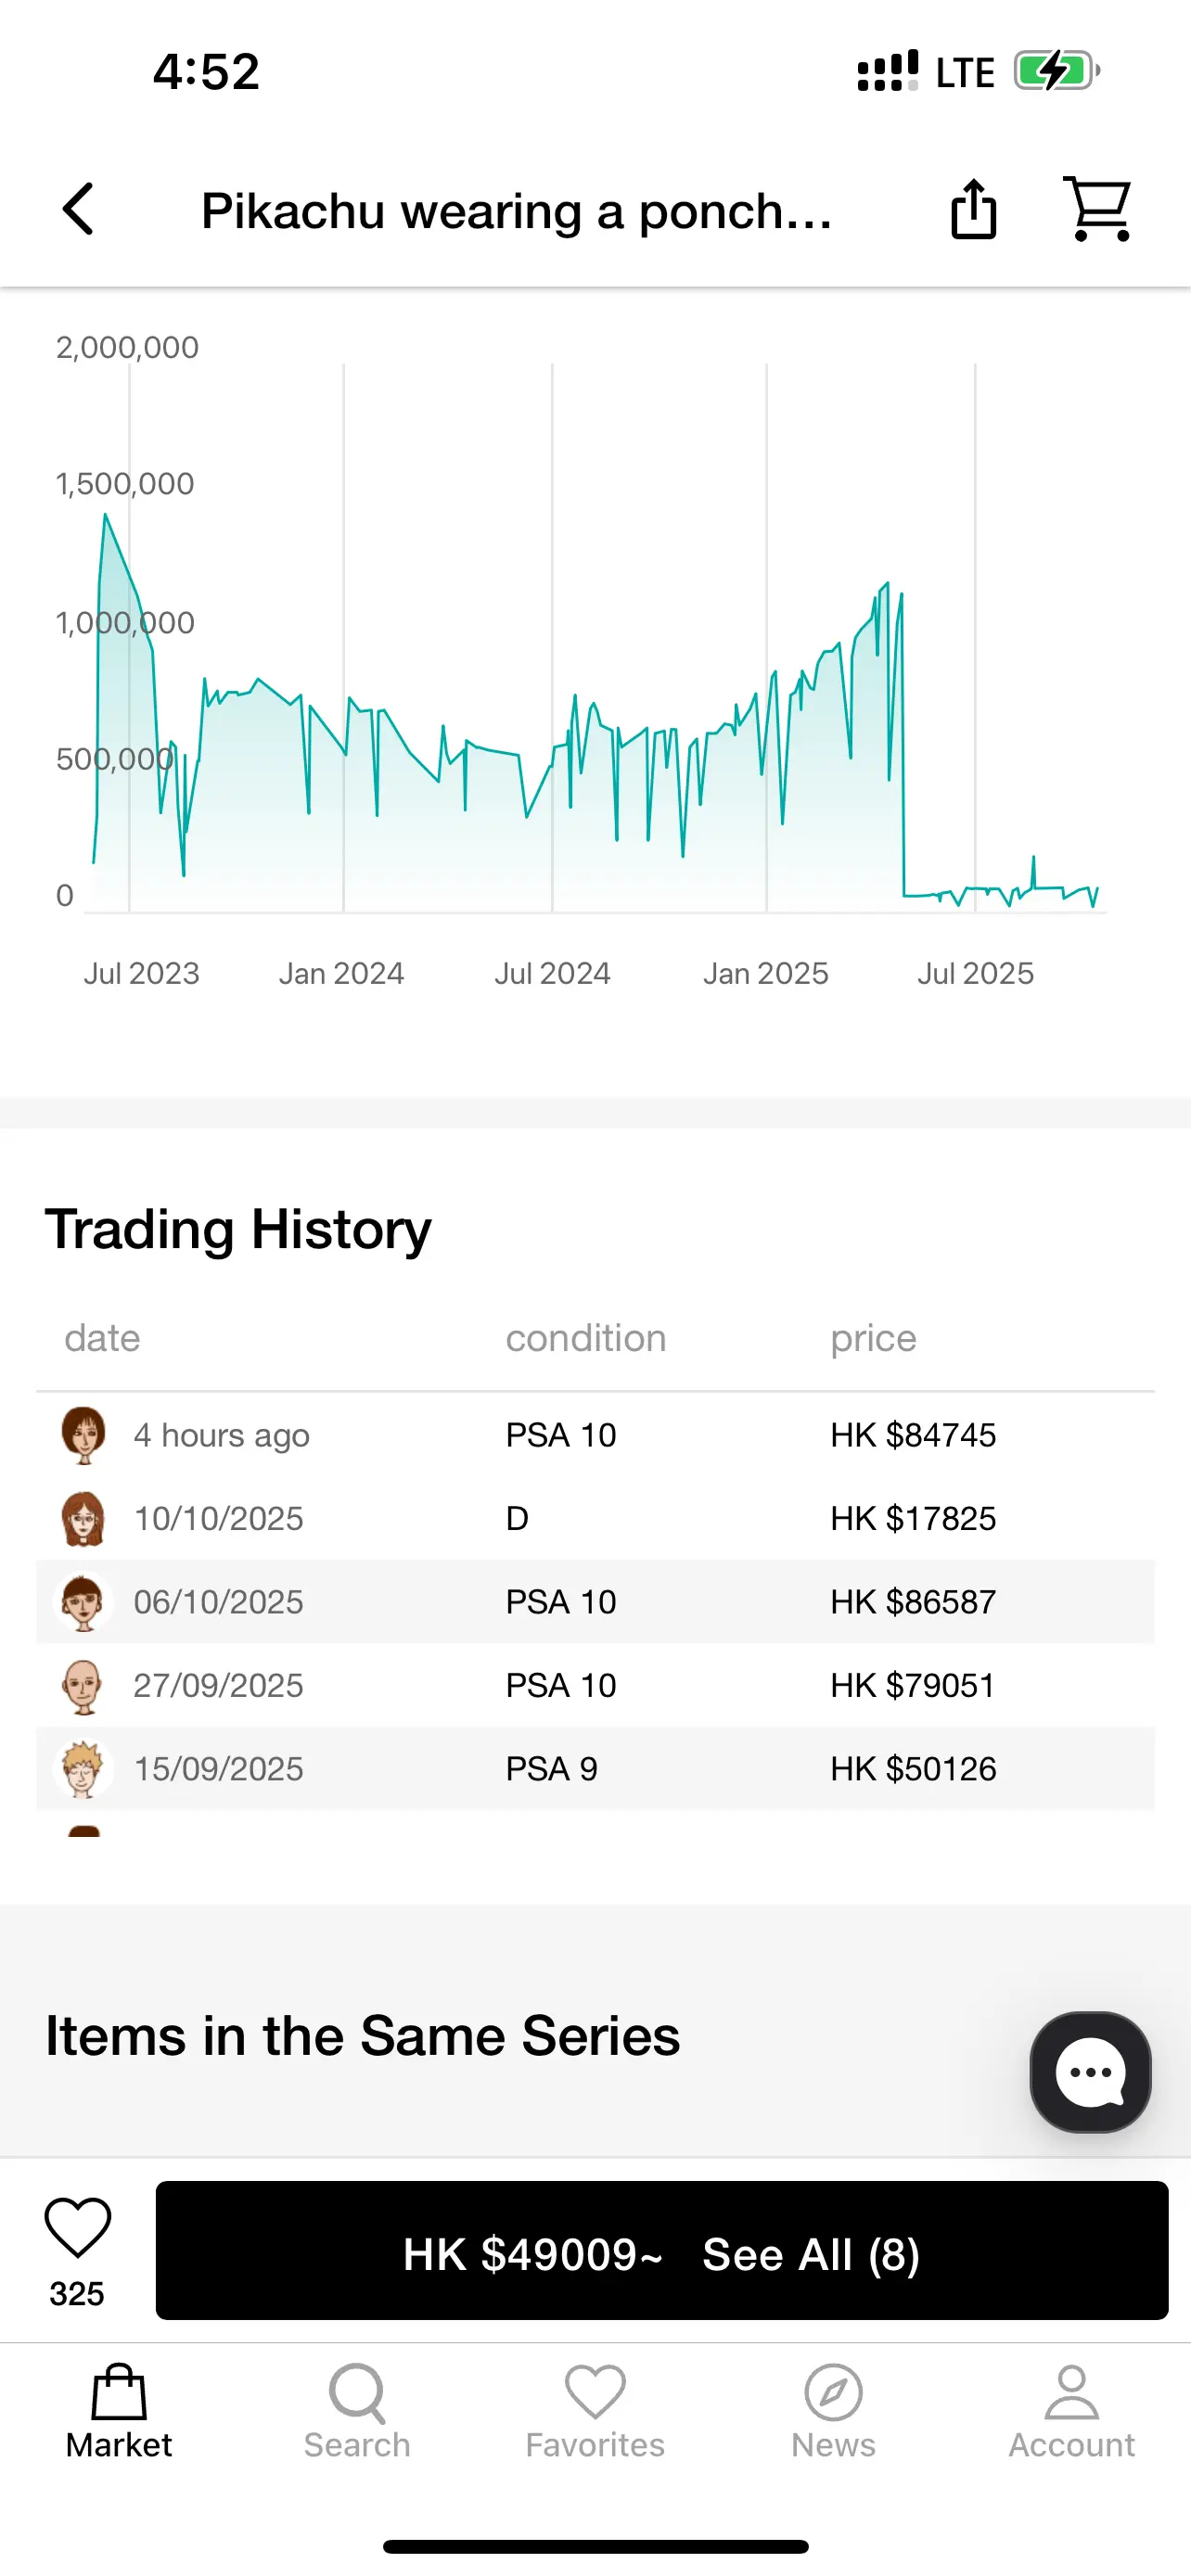
Task: Open the share sheet icon
Action: 972,209
